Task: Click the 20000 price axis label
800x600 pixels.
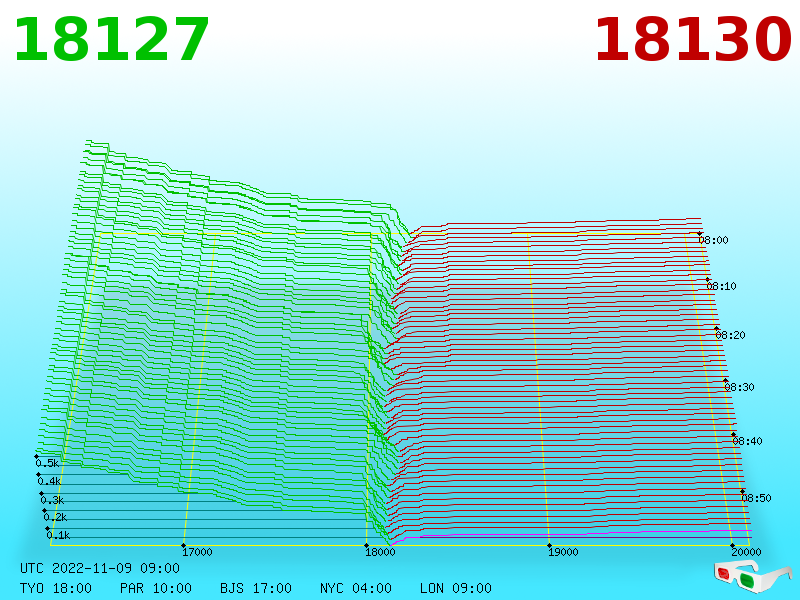Action: point(746,552)
